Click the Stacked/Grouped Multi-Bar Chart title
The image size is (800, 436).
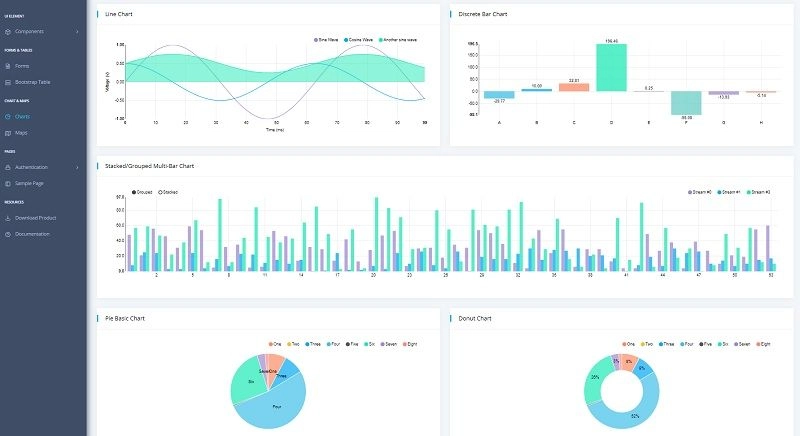pyautogui.click(x=149, y=166)
